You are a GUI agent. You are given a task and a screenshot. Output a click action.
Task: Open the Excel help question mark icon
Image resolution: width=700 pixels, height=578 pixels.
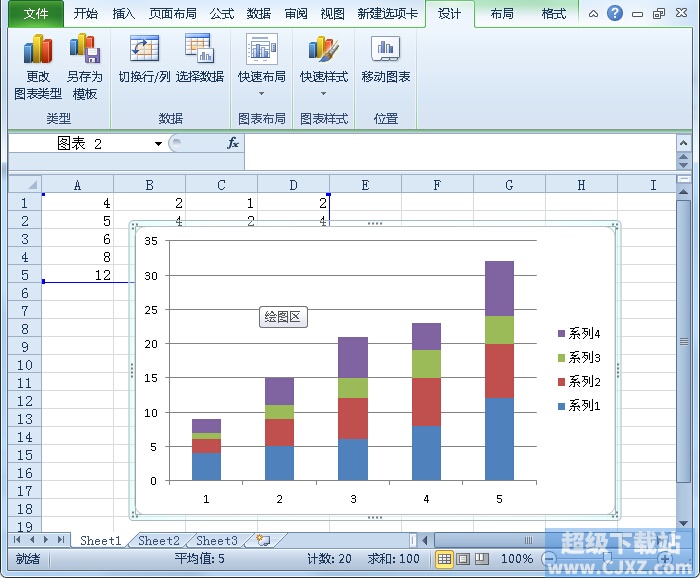pyautogui.click(x=615, y=13)
